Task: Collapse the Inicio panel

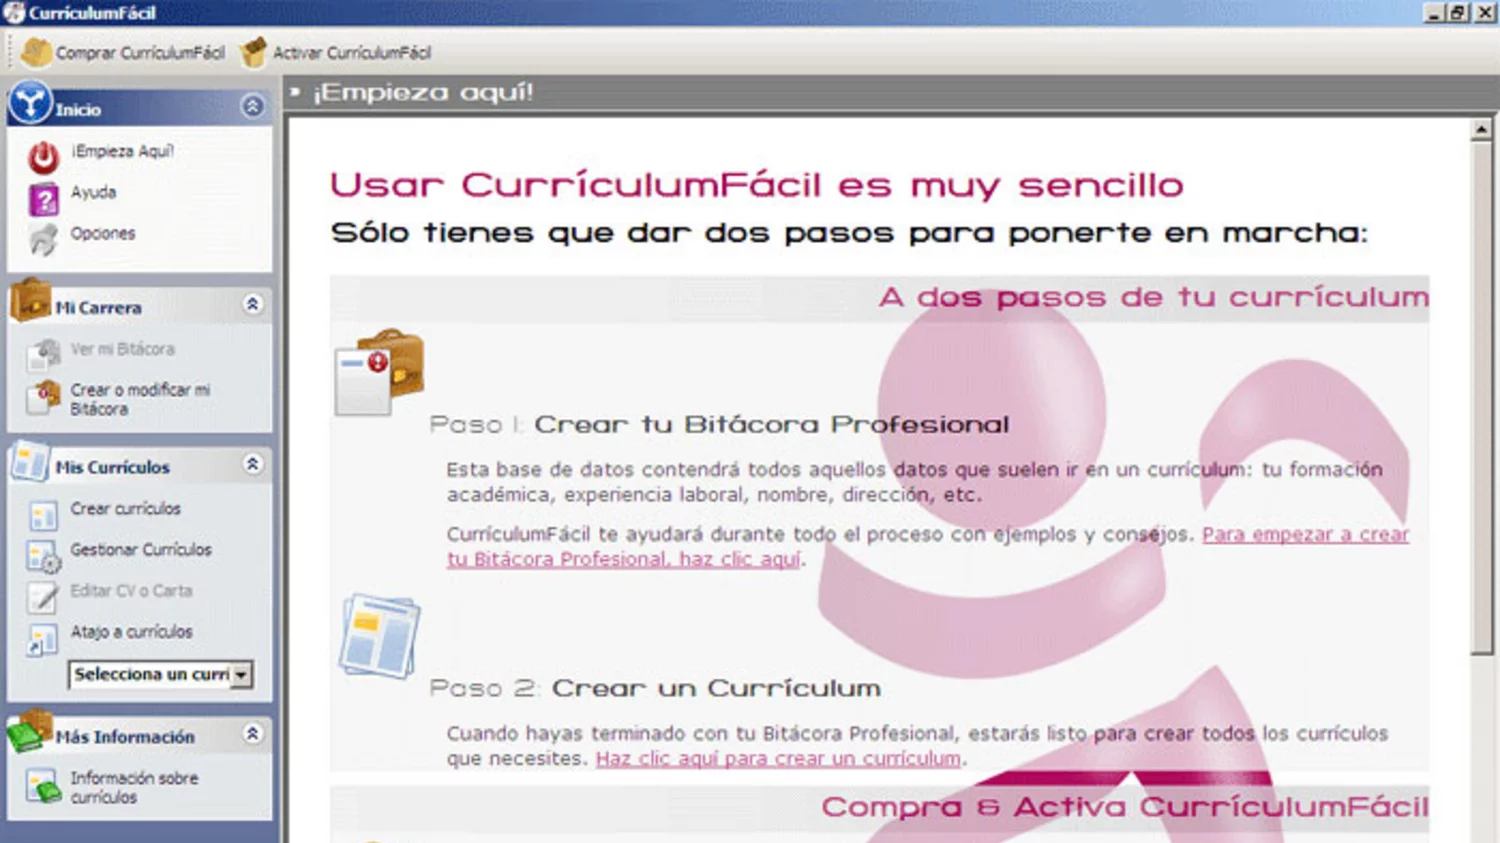Action: point(252,106)
